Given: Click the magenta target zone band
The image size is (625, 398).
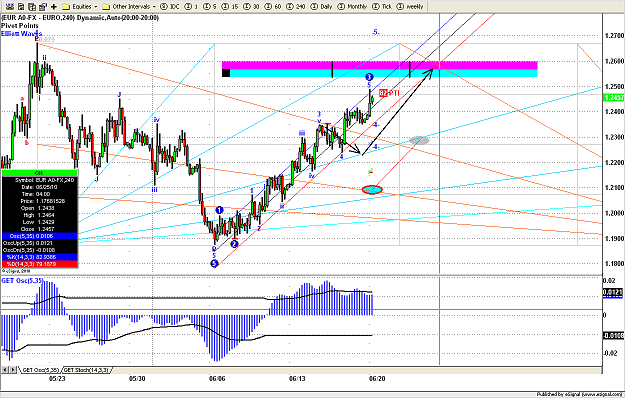Looking at the screenshot, I should click(379, 65).
